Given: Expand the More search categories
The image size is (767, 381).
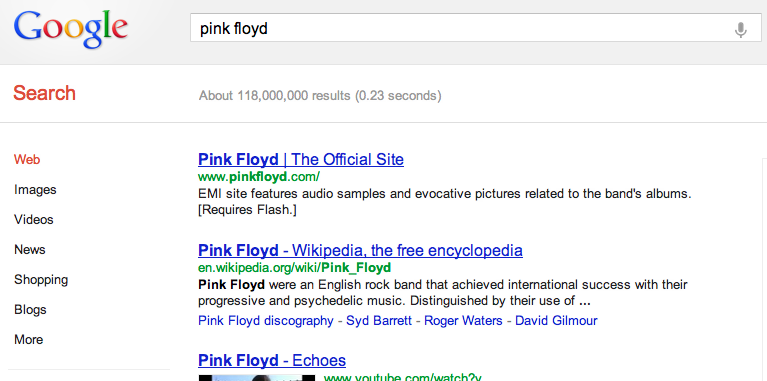Looking at the screenshot, I should 28,339.
